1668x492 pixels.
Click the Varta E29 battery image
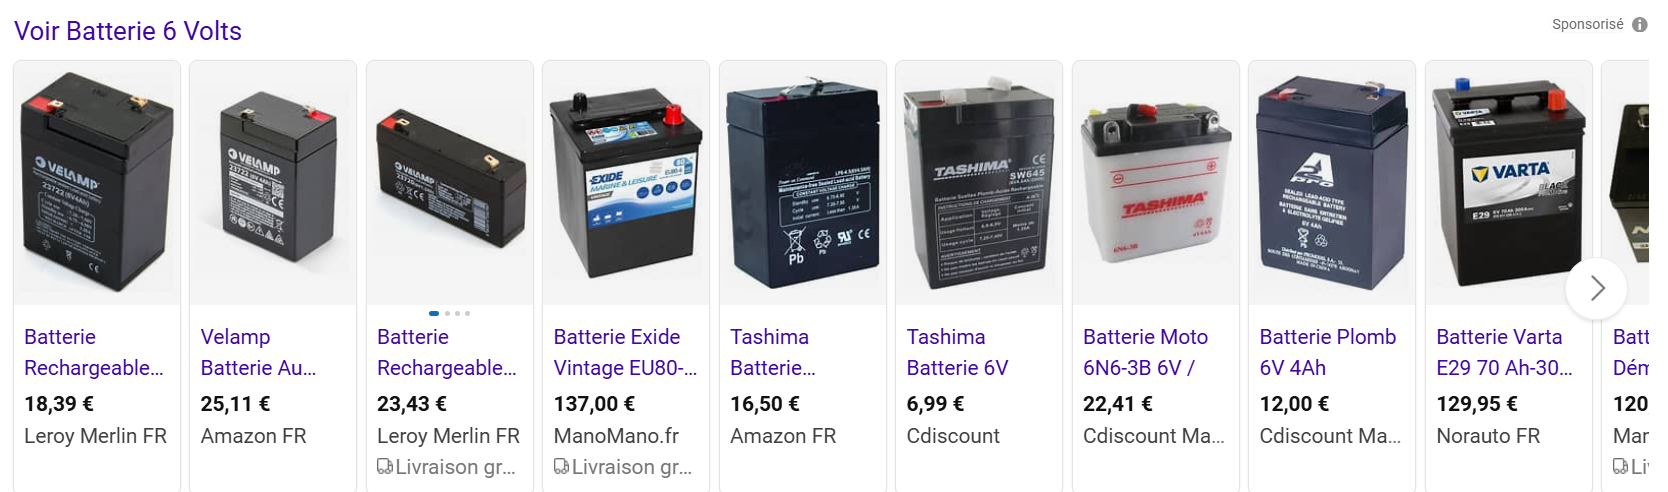tap(1509, 183)
